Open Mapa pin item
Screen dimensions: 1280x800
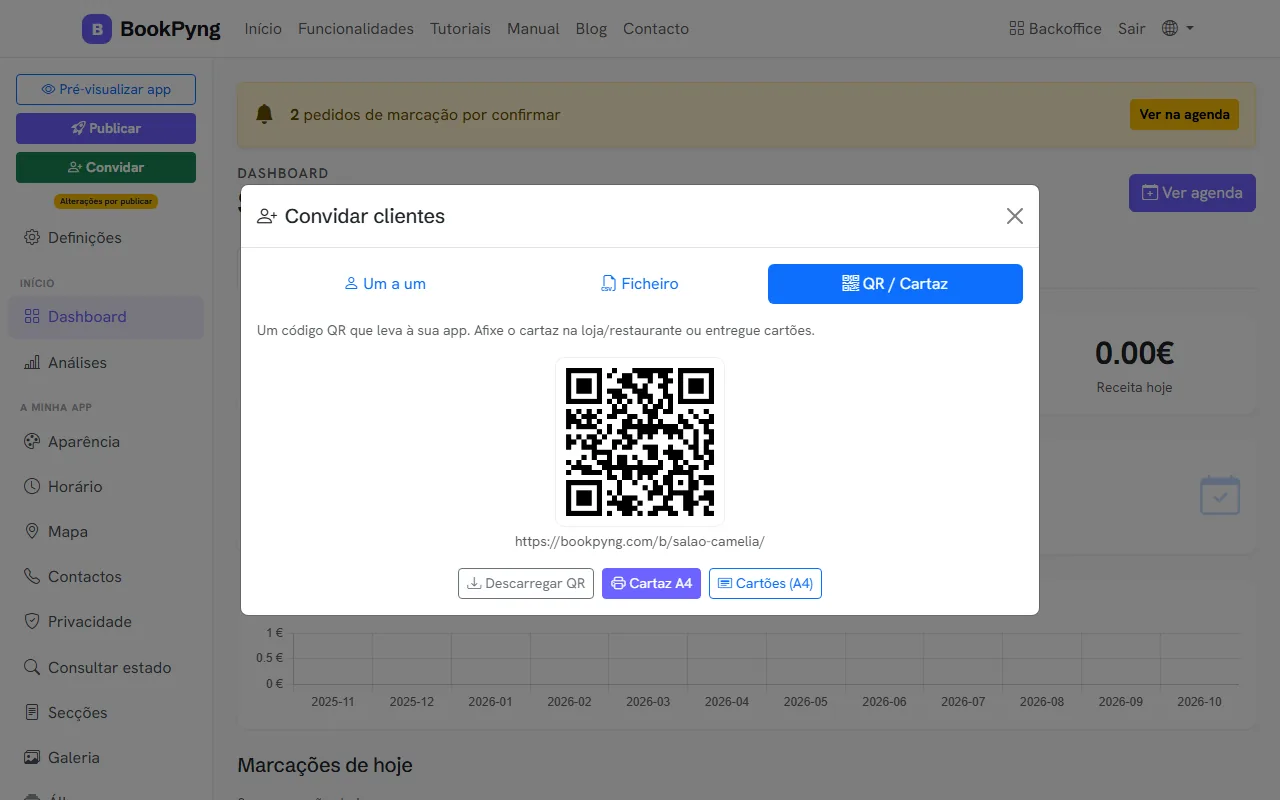(106, 532)
